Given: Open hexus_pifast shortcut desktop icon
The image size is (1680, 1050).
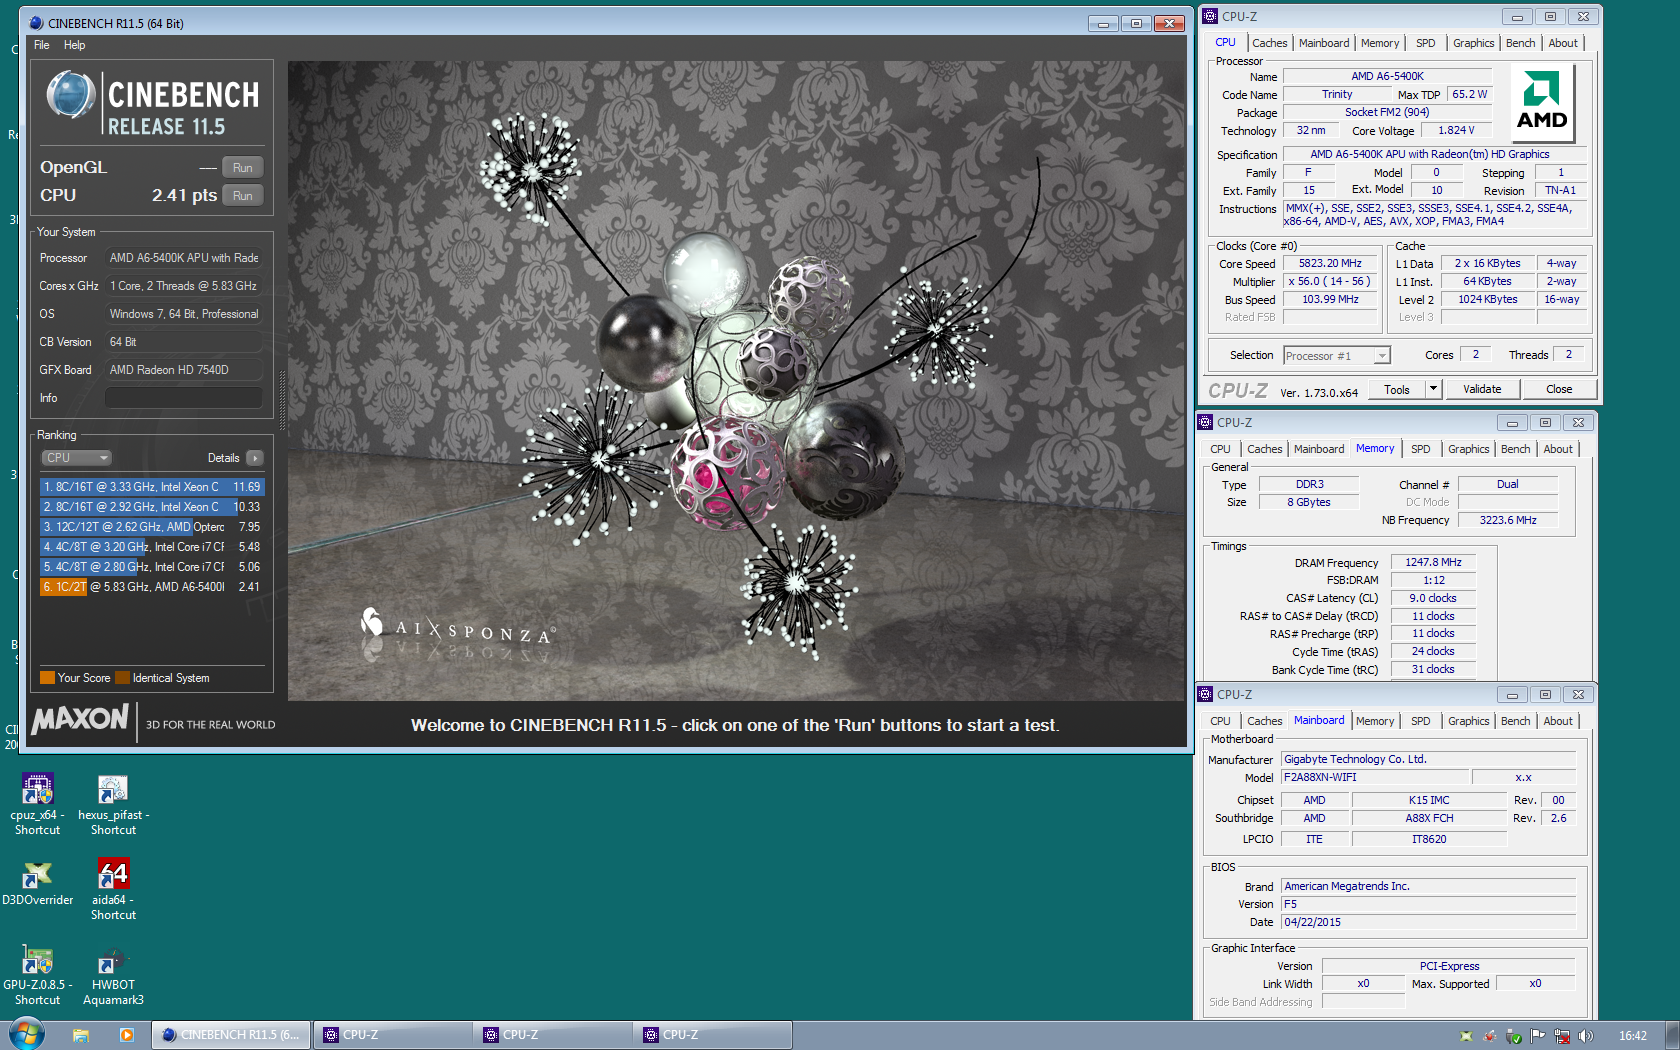Looking at the screenshot, I should tap(113, 804).
